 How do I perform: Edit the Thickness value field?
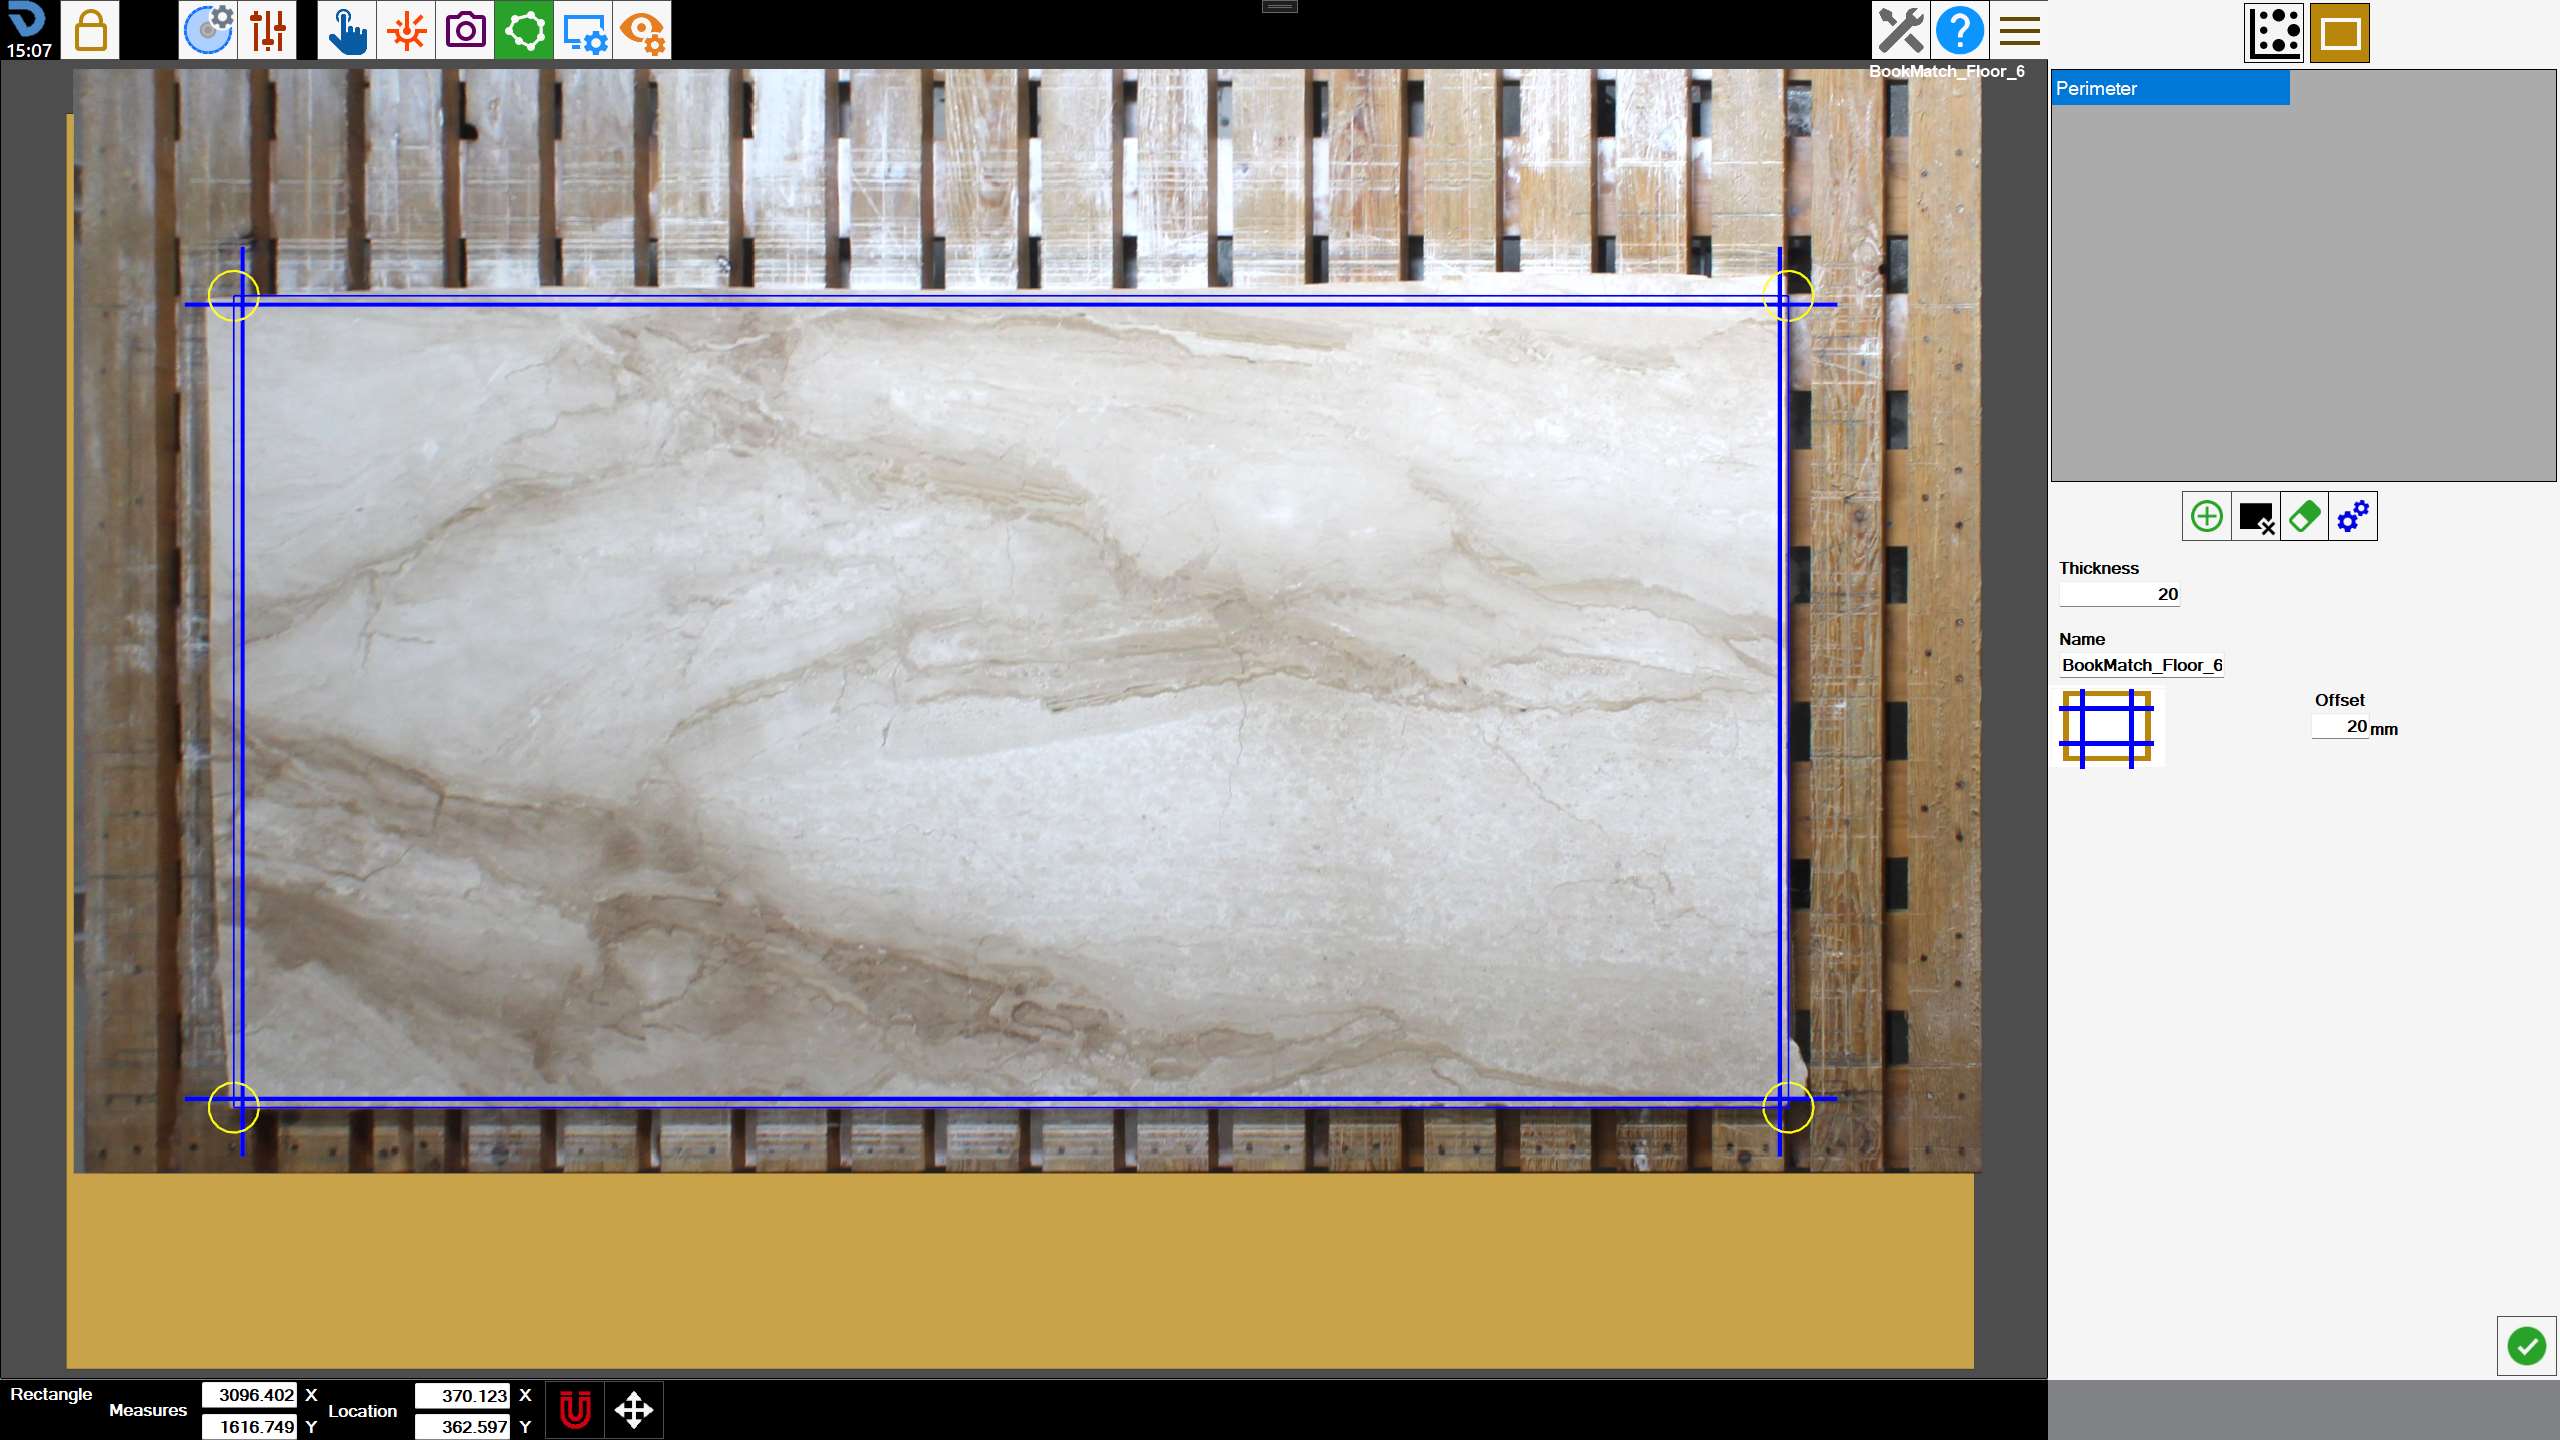(2119, 594)
